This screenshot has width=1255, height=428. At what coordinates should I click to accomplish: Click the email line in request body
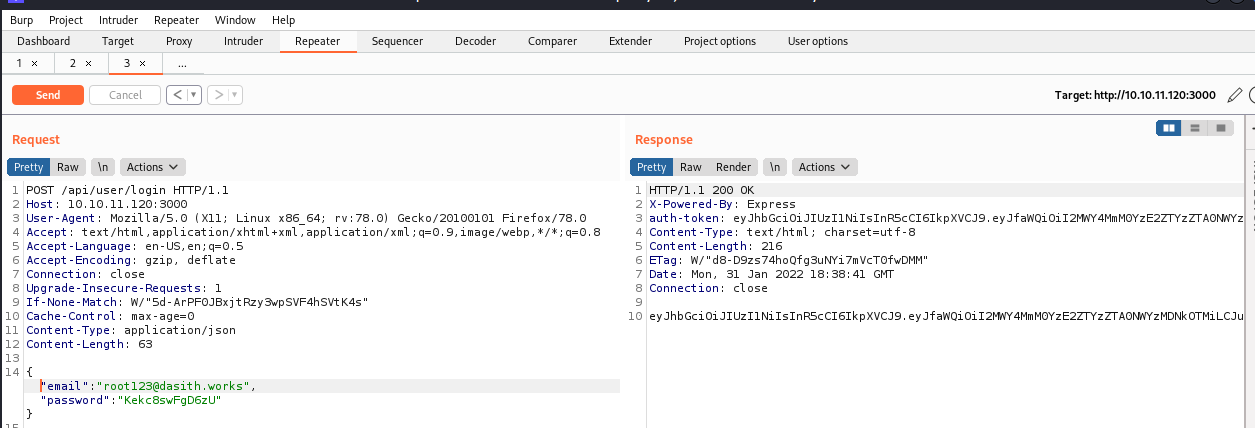click(148, 385)
